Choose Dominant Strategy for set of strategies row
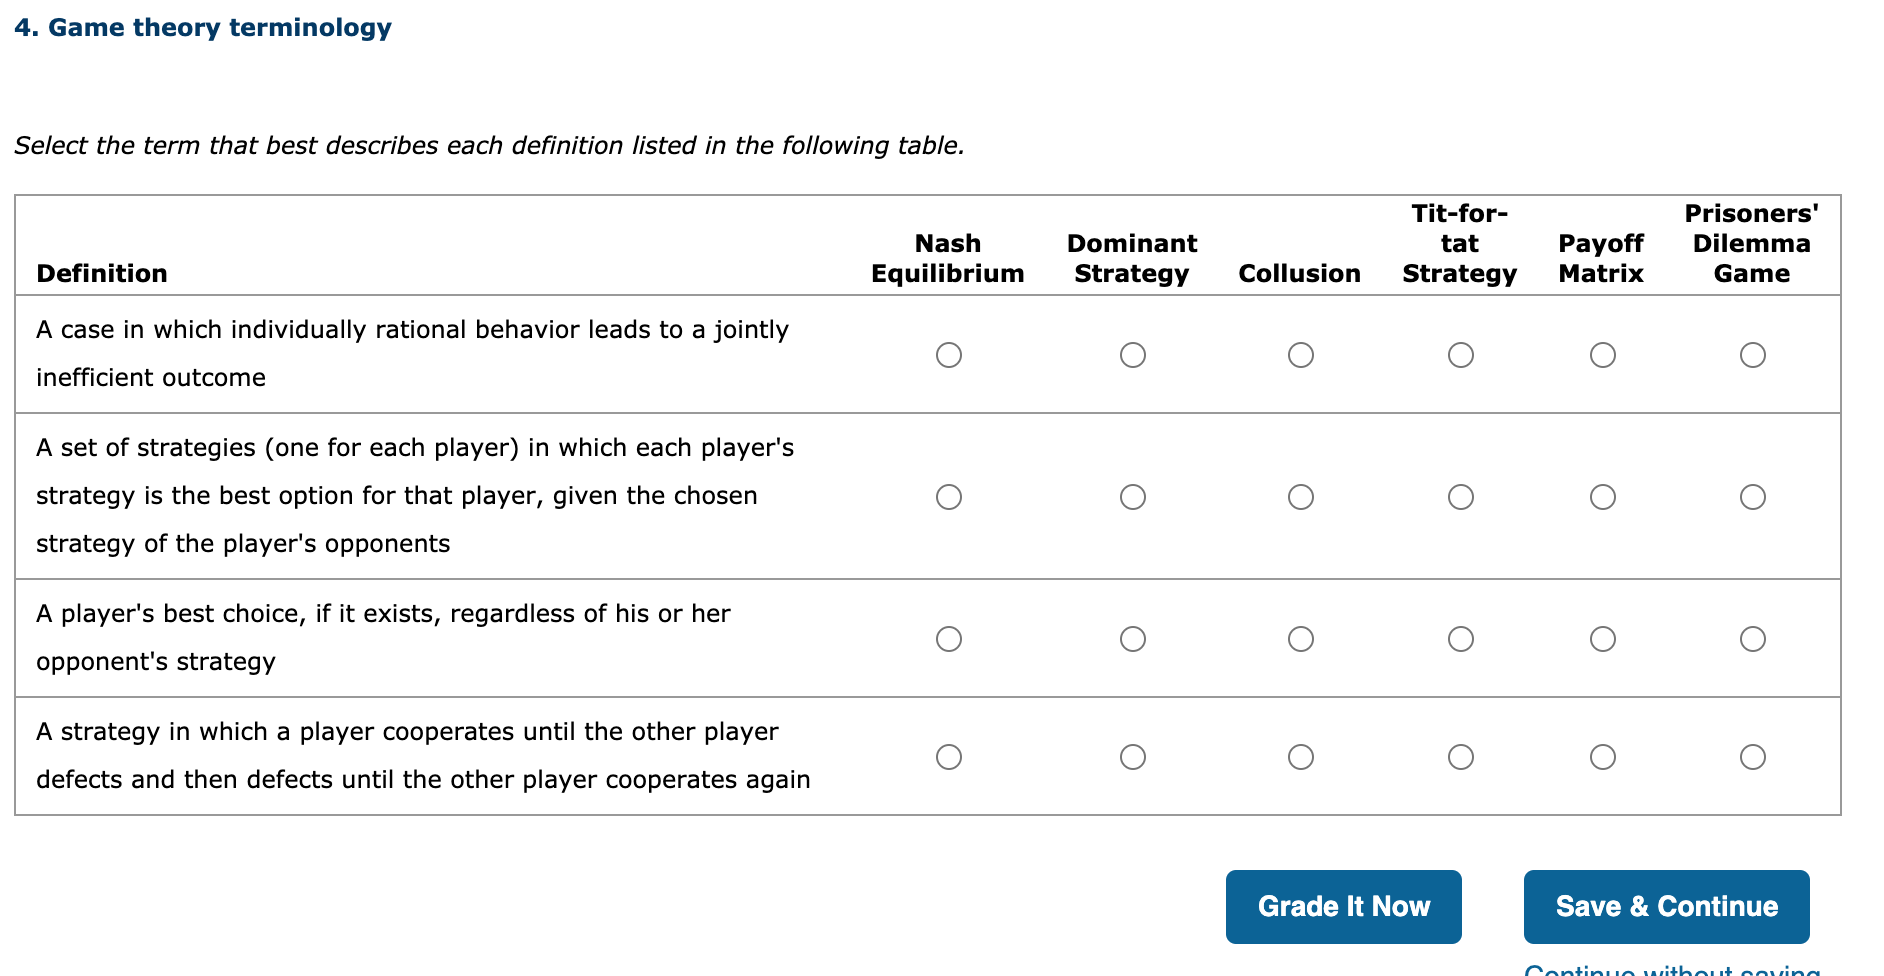The image size is (1884, 976). [x=1132, y=497]
